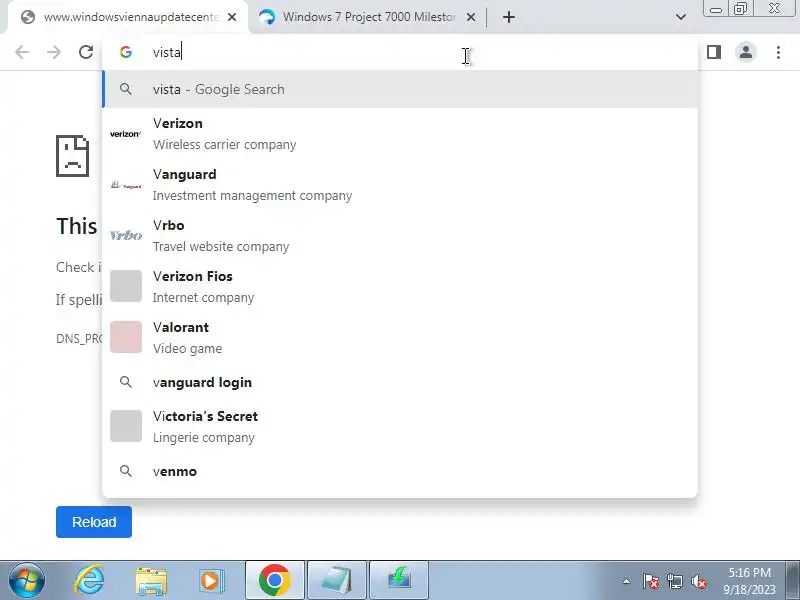Choose the 'venmo' search suggestion
The image size is (800, 600).
[x=400, y=471]
